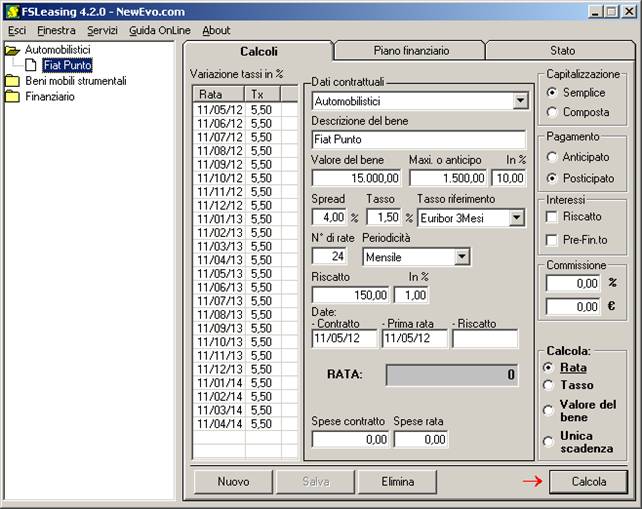Click the Spese contratto field
The width and height of the screenshot is (642, 509).
(350, 439)
